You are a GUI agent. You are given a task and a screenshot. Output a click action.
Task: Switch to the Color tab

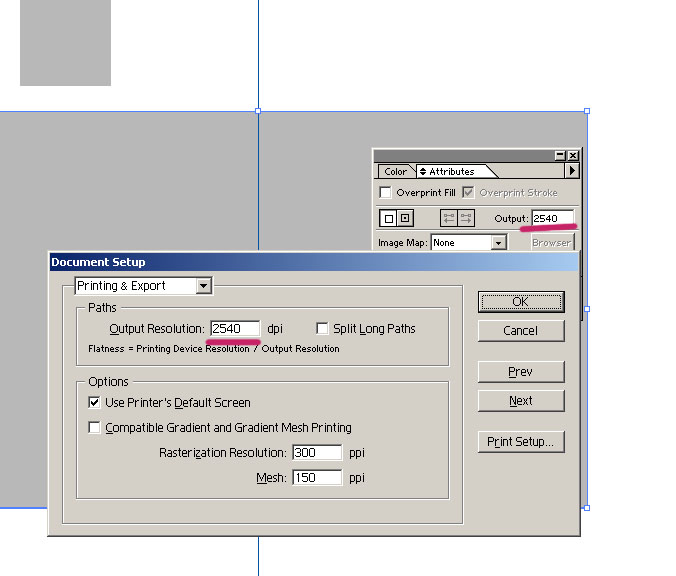tap(395, 172)
